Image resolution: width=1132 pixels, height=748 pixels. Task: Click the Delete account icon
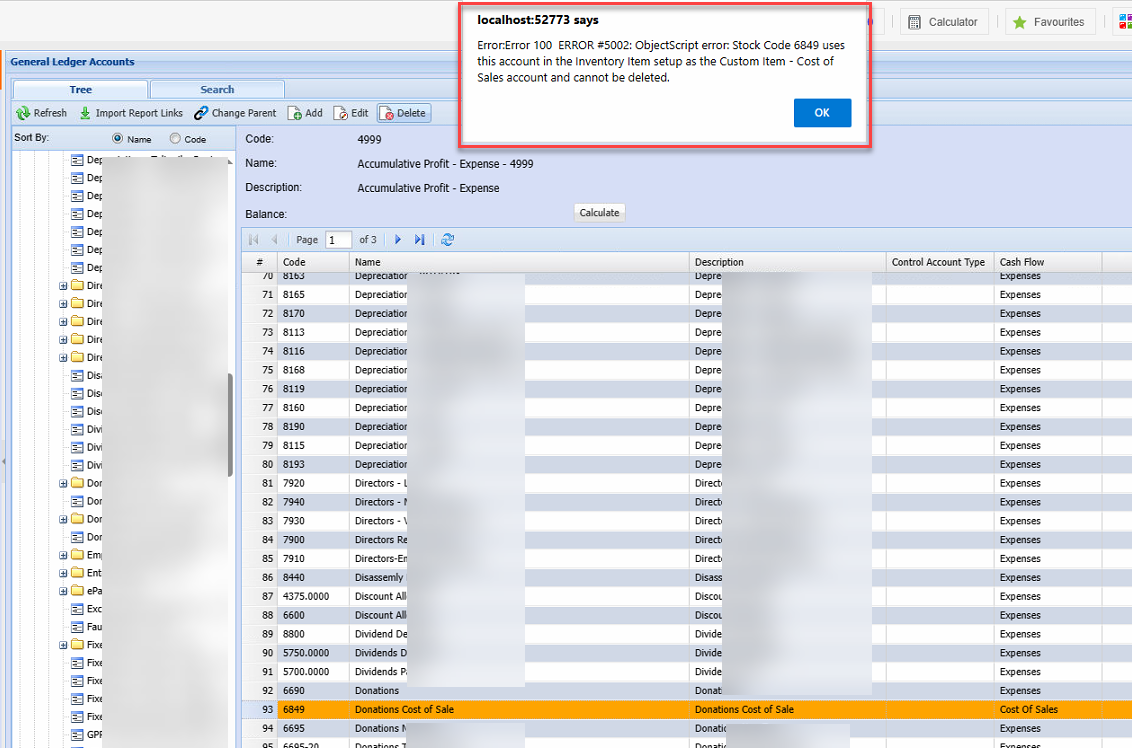(x=386, y=113)
